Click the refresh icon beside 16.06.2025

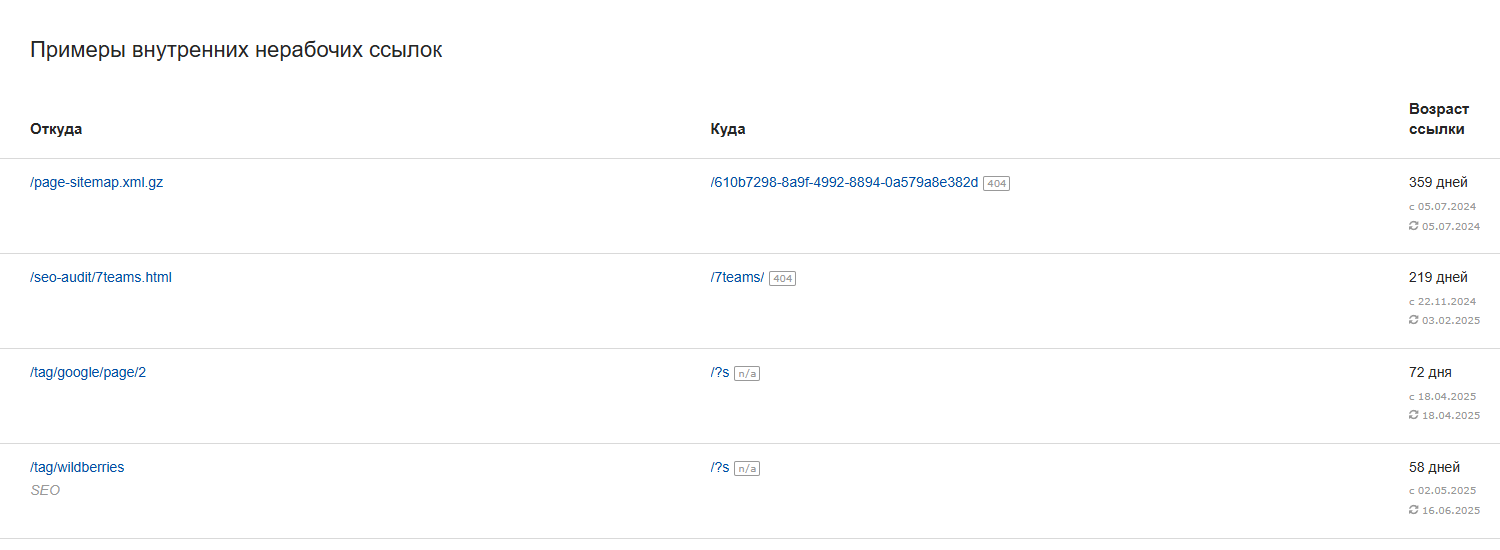pos(1413,510)
